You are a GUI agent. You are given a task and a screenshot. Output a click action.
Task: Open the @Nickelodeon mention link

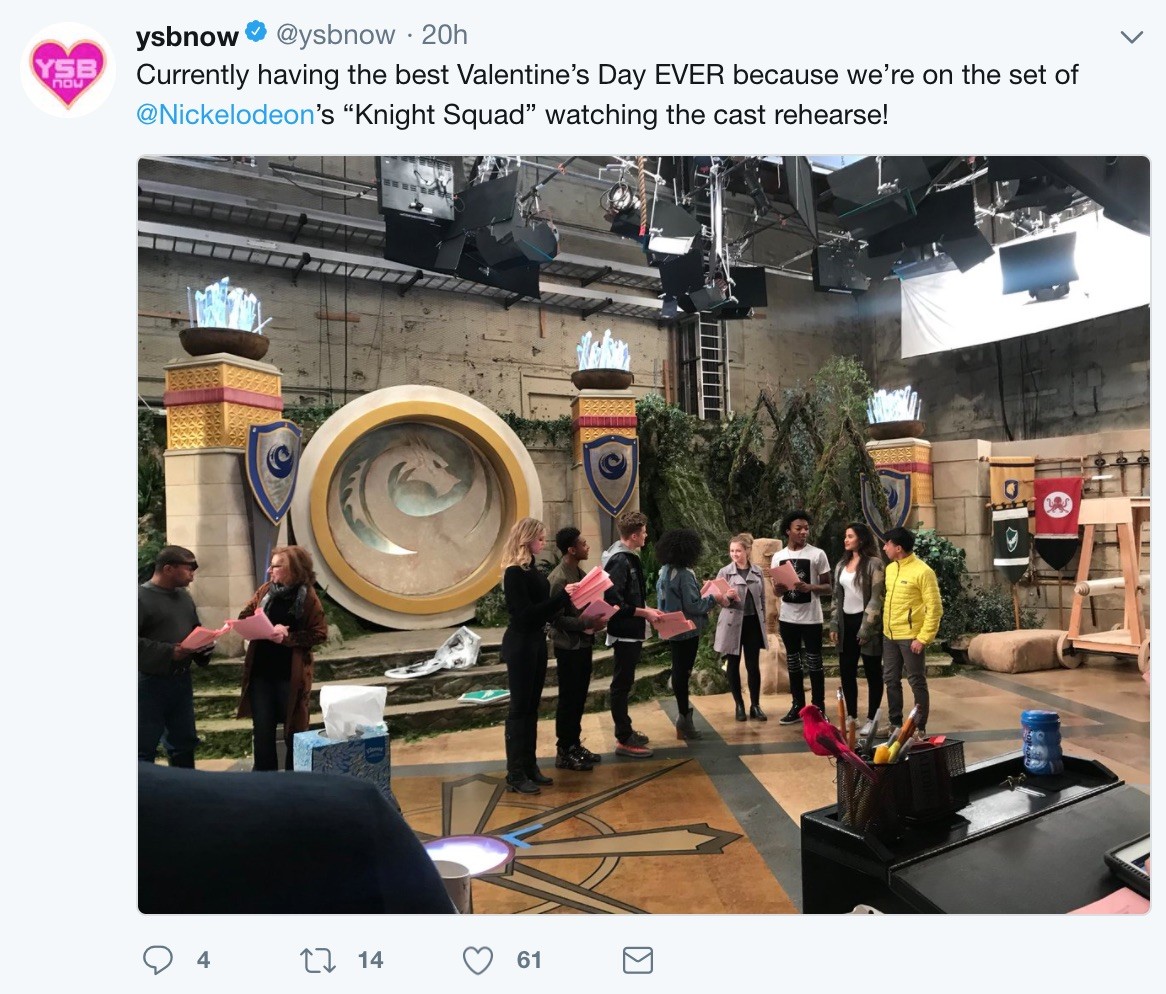(x=225, y=114)
